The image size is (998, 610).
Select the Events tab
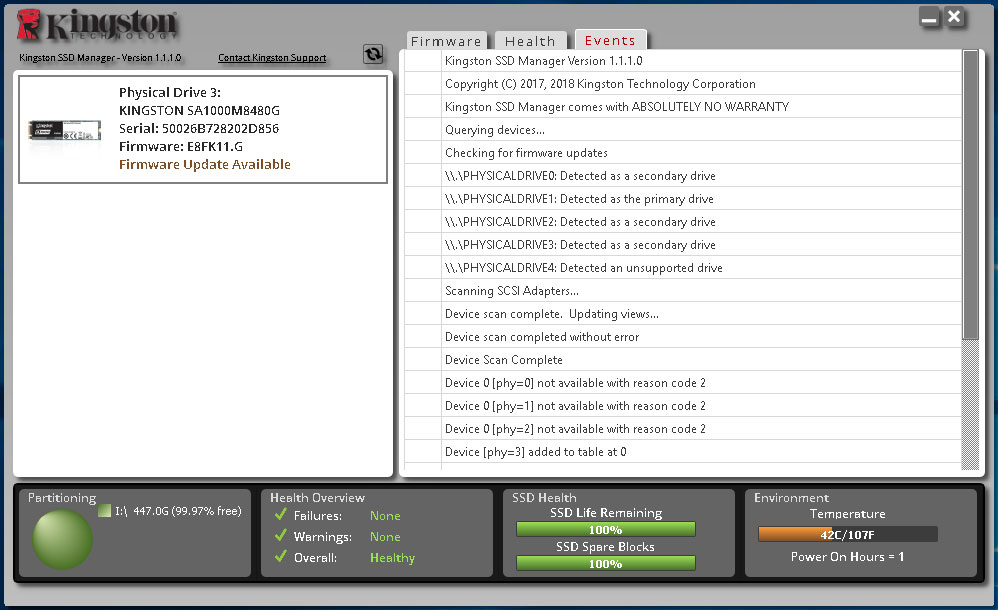pyautogui.click(x=610, y=41)
